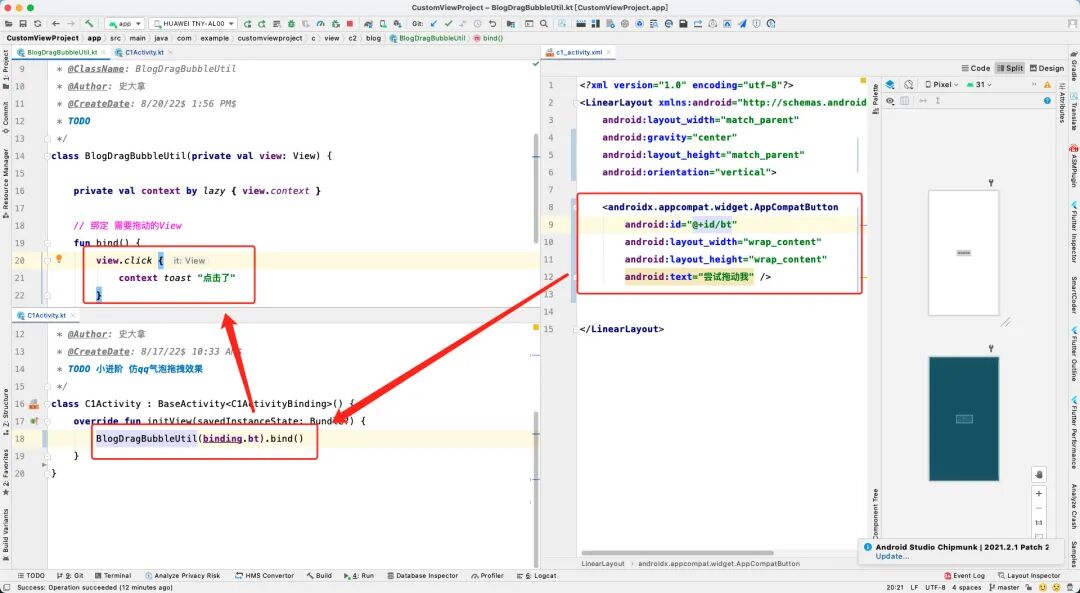Click the horizontal scrollbar under XML editor

point(677,552)
